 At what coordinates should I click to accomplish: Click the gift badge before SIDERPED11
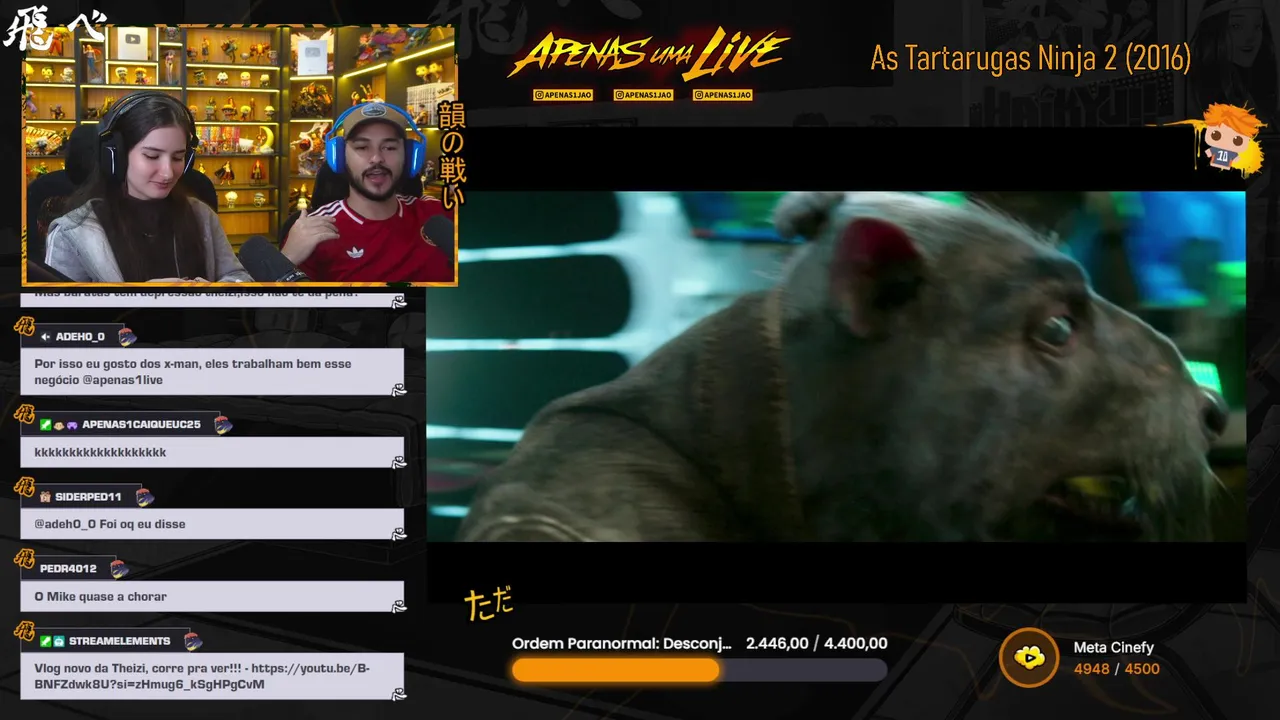click(45, 497)
